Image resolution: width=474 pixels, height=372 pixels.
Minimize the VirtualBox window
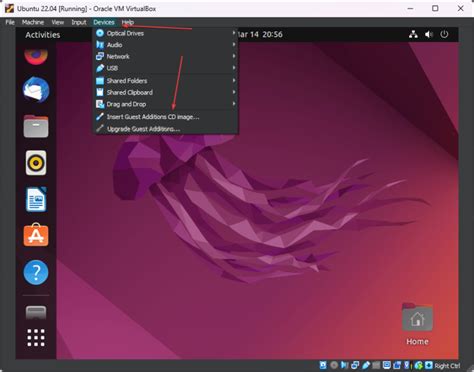point(410,8)
